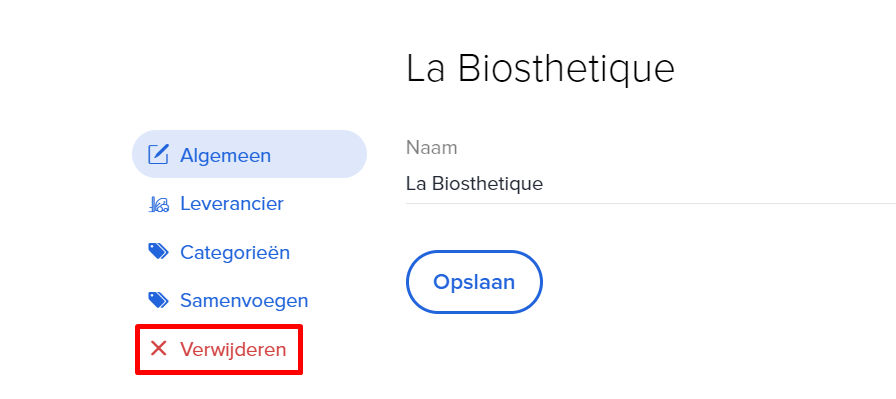Select the red Verwijderen option
Viewport: 896px width, 399px height.
click(x=219, y=349)
